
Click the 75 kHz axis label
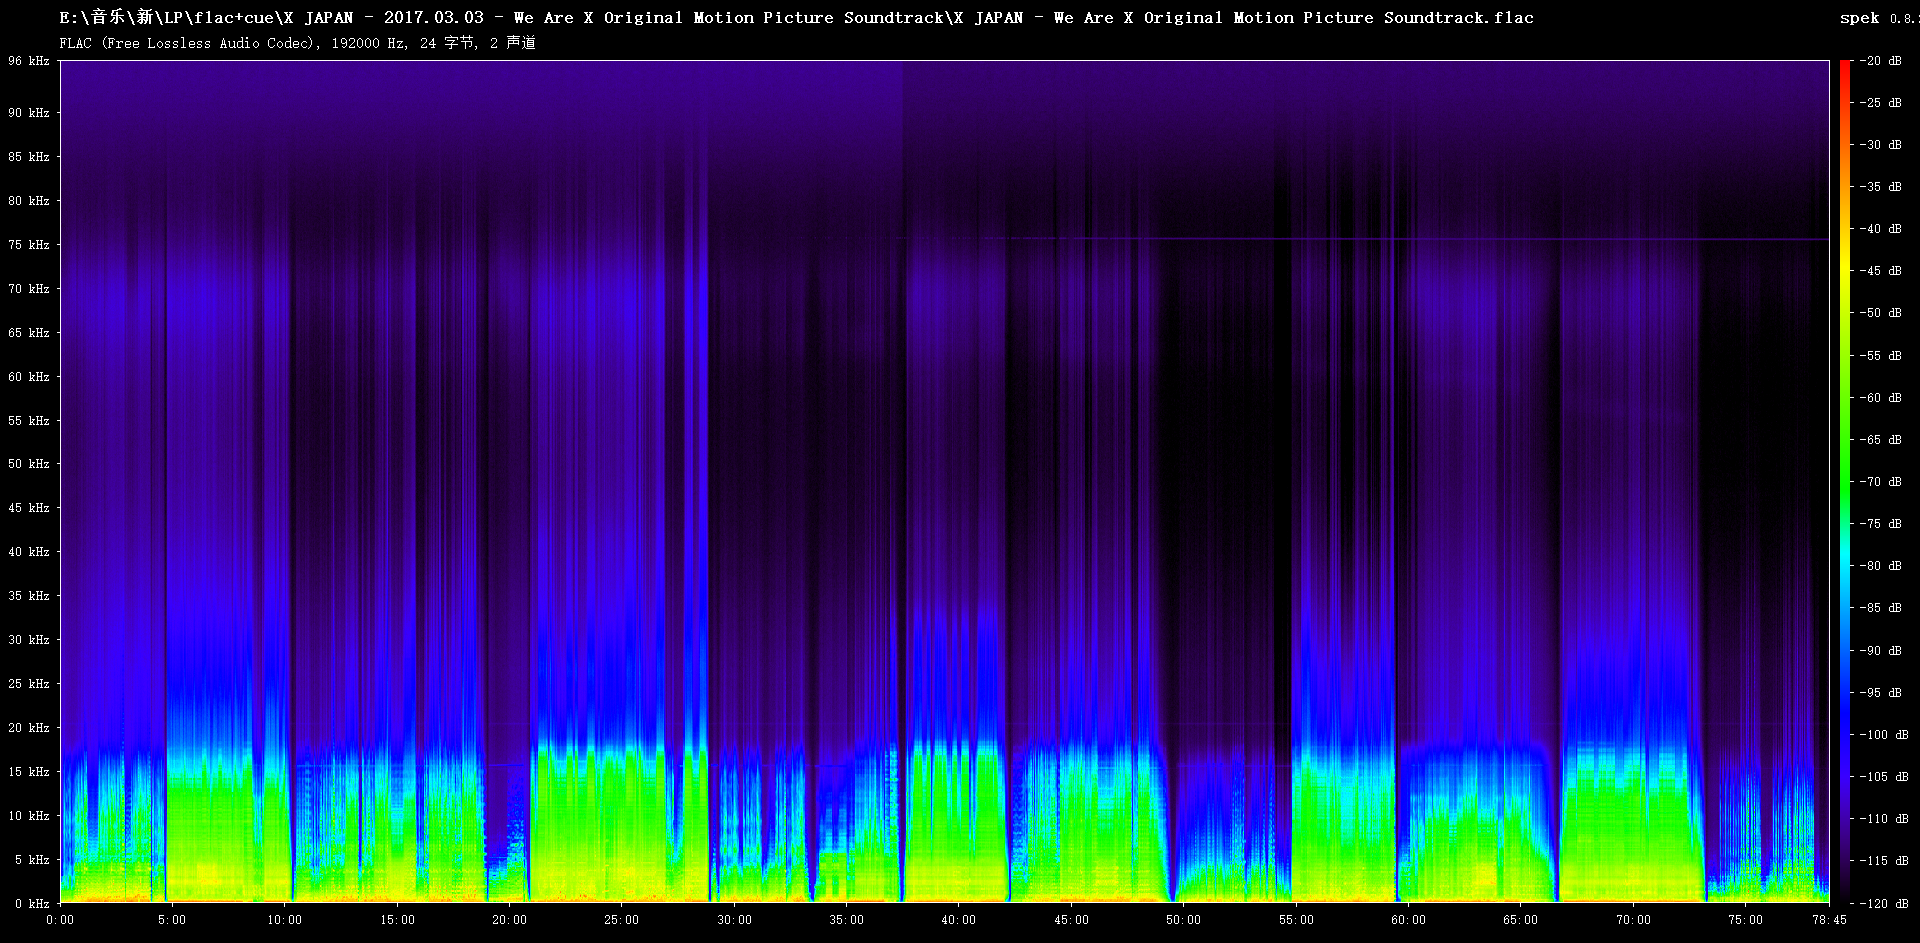click(x=29, y=245)
